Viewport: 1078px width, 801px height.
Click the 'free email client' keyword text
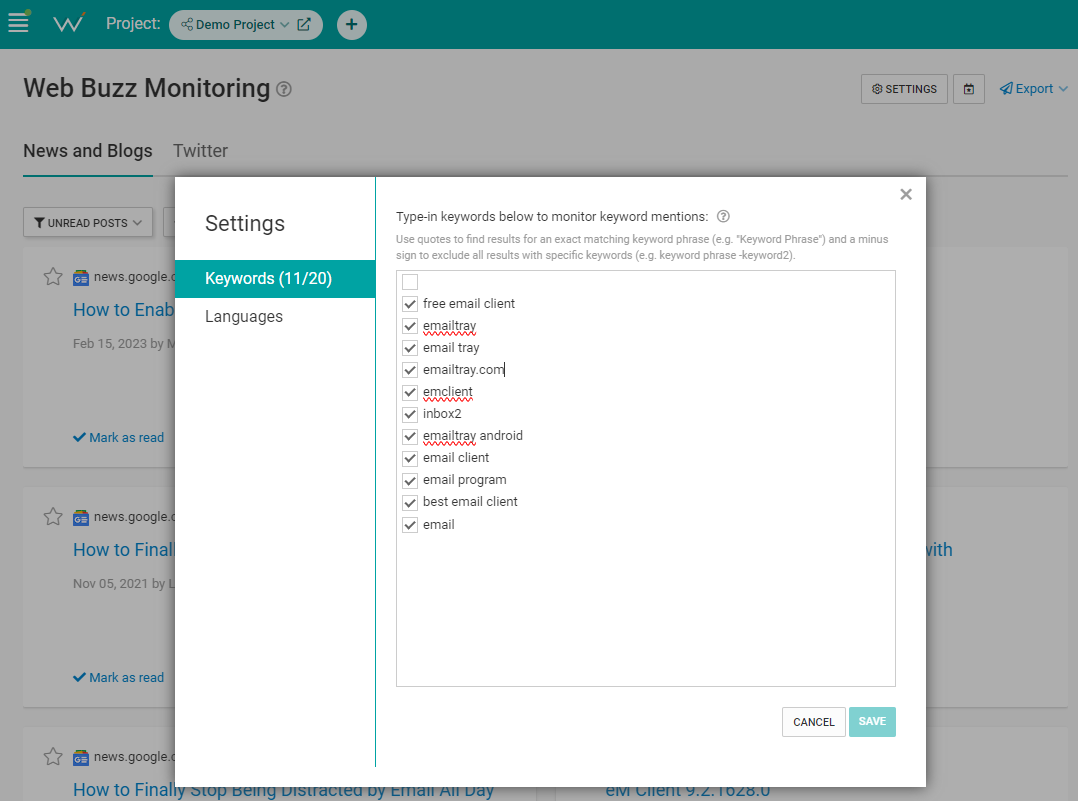click(x=469, y=304)
